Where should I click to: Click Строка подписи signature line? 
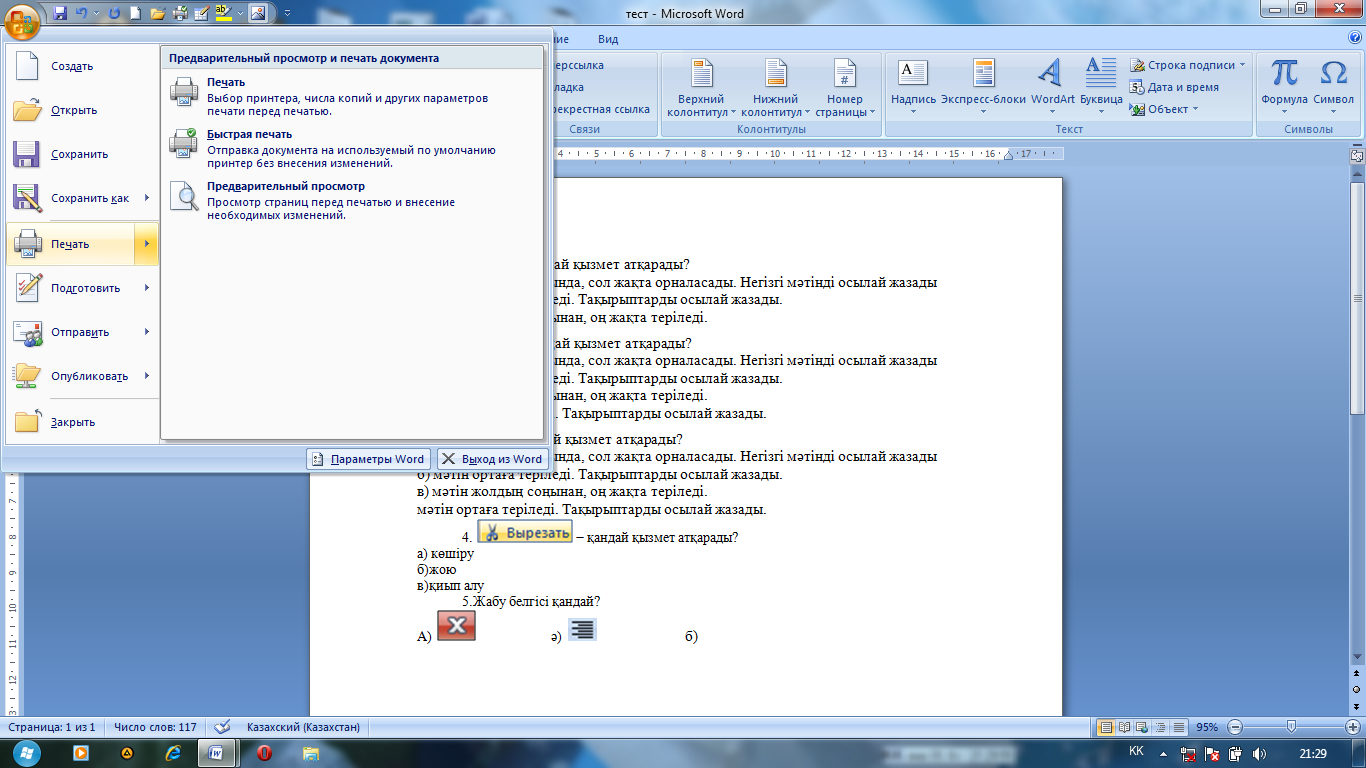coord(1188,65)
